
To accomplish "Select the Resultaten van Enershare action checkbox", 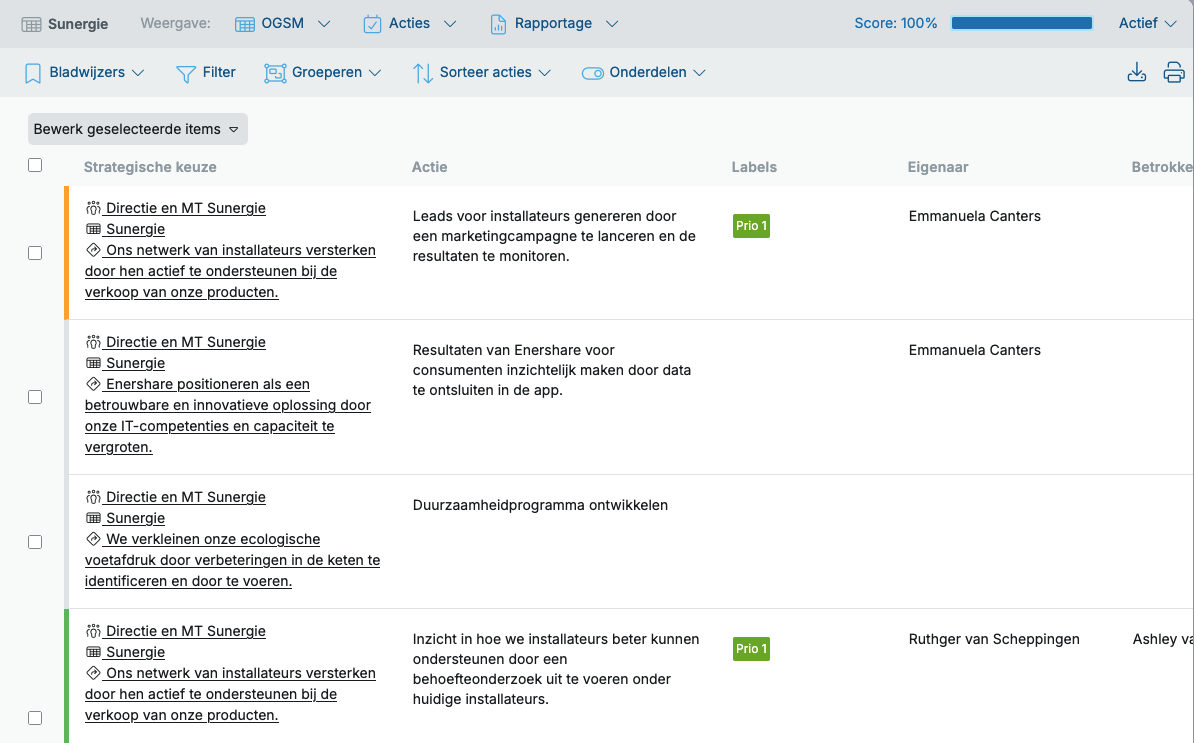I will 35,397.
